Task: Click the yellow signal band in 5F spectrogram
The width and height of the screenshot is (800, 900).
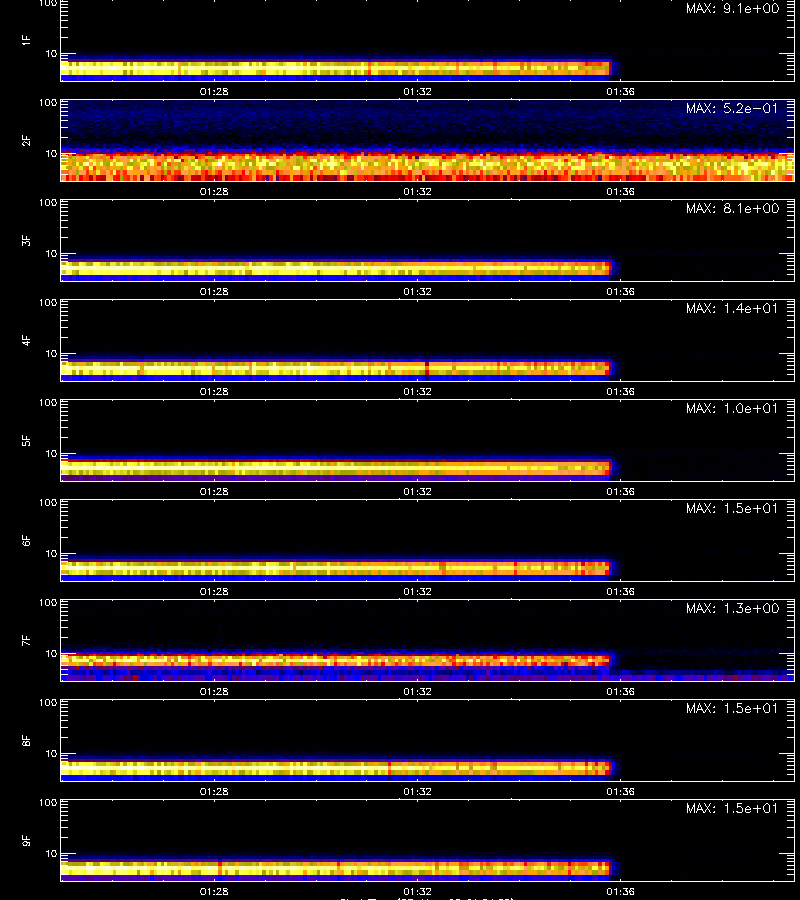Action: [336, 468]
